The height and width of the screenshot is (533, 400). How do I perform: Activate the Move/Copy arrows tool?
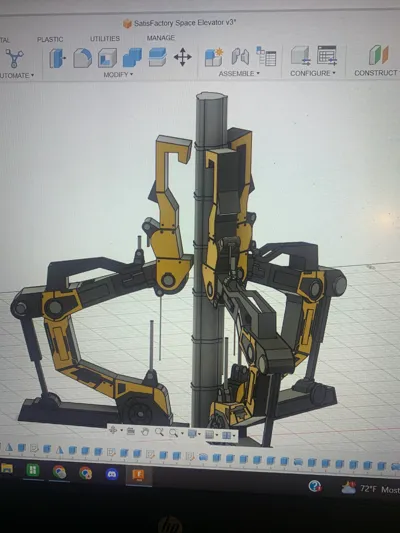coord(182,57)
